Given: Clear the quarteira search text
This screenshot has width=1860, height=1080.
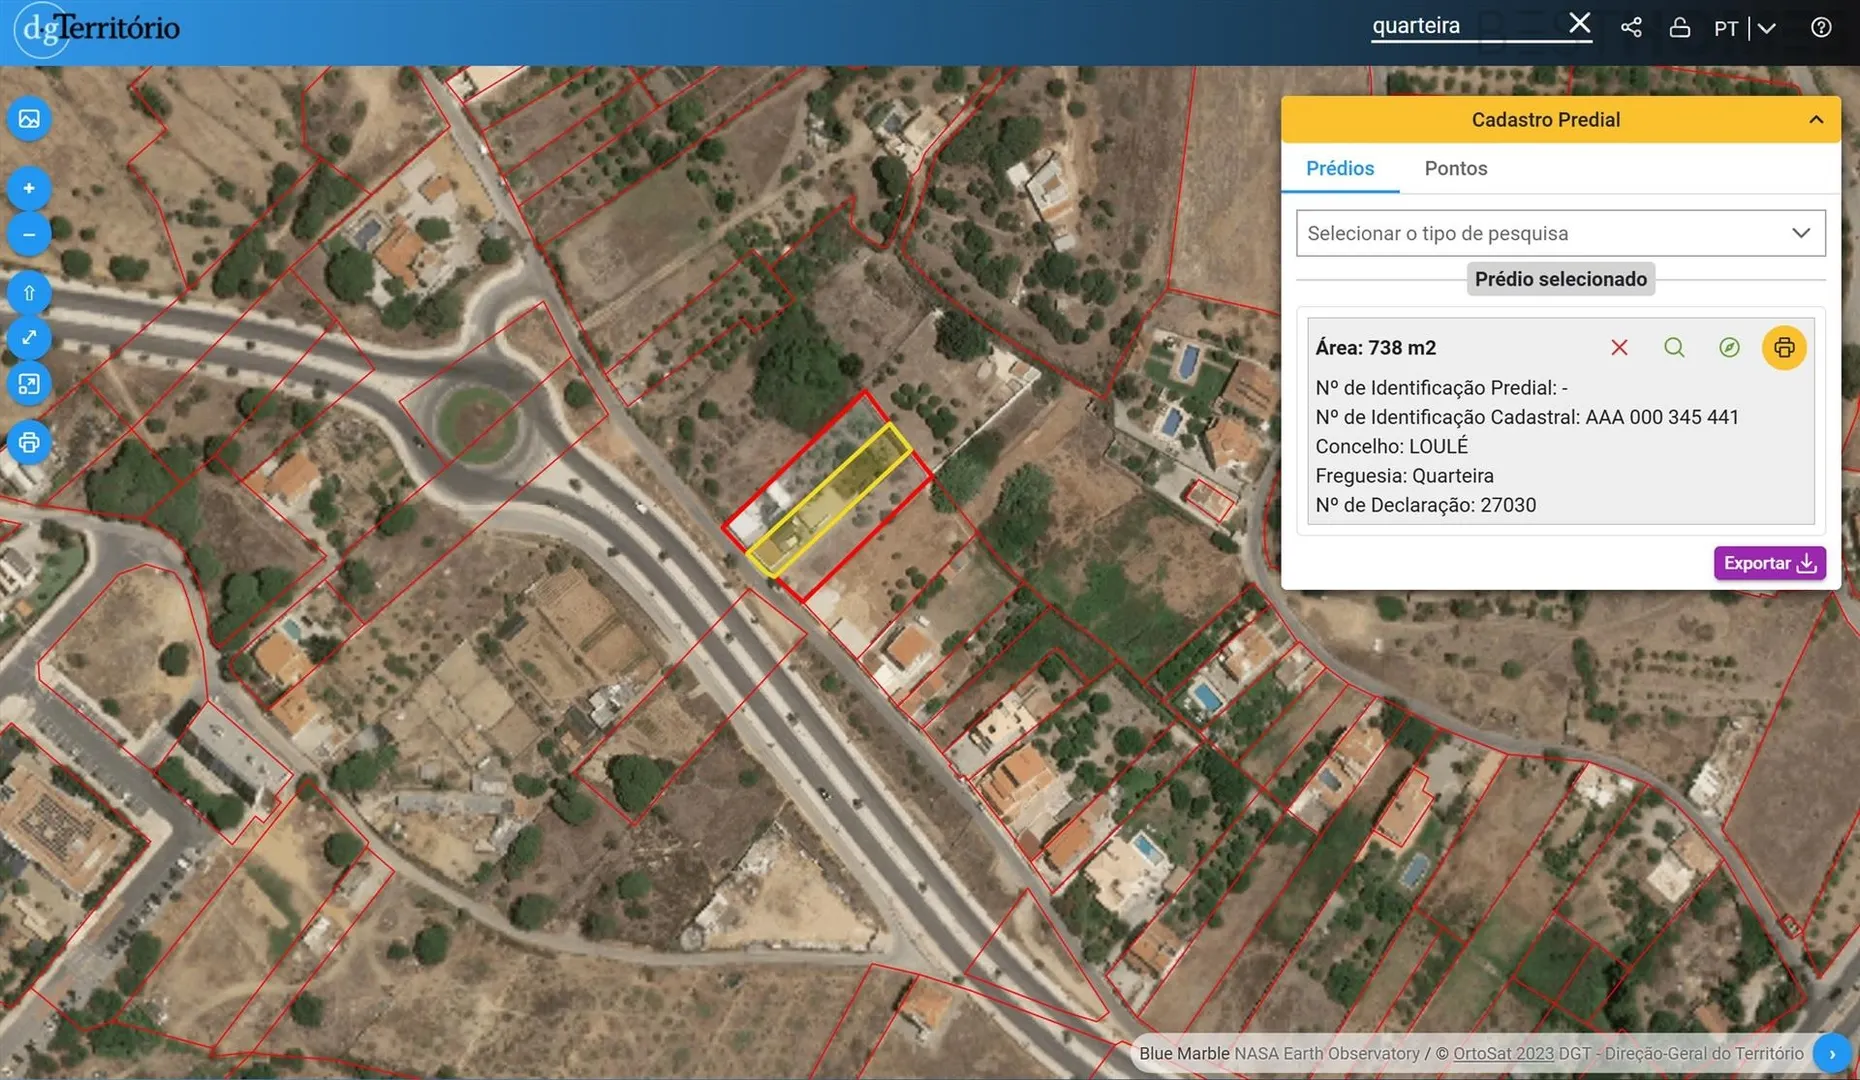Looking at the screenshot, I should tap(1579, 23).
